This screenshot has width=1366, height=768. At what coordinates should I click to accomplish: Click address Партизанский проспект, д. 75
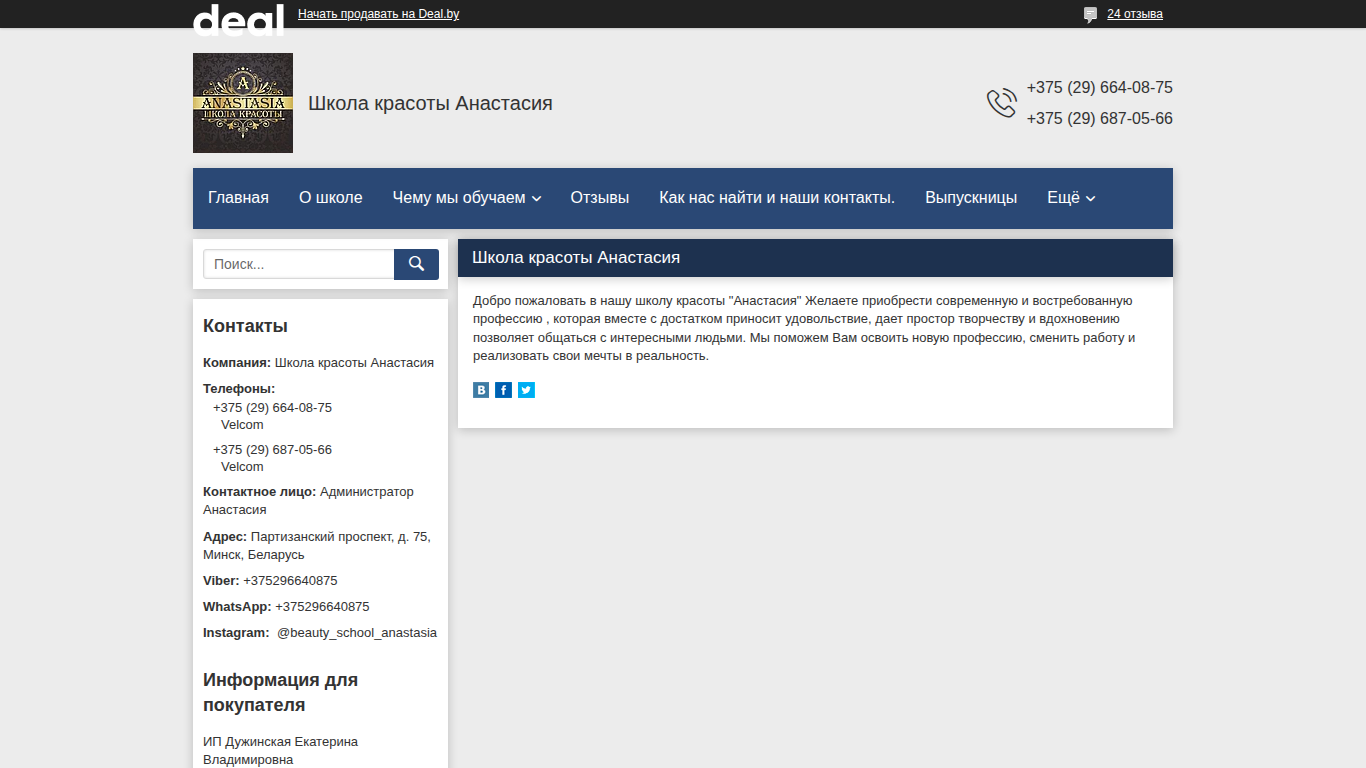point(340,537)
